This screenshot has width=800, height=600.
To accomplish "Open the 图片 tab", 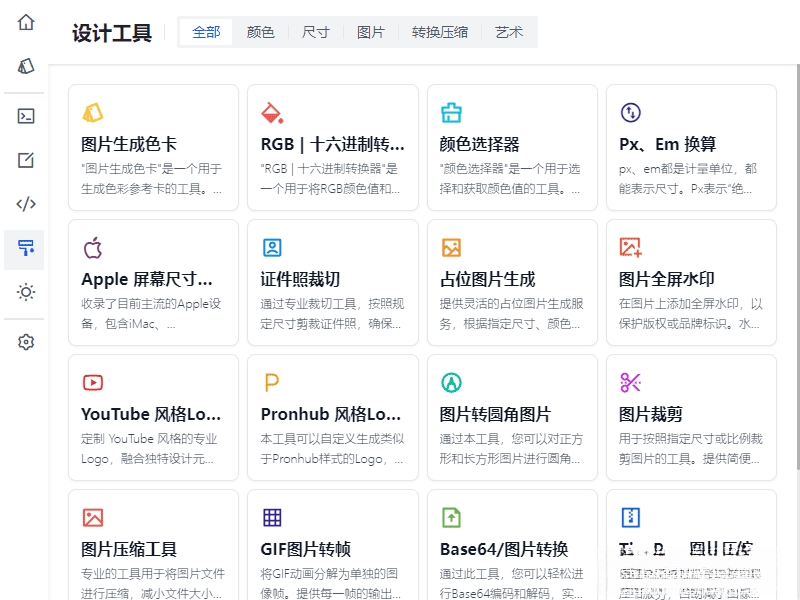I will coord(370,32).
